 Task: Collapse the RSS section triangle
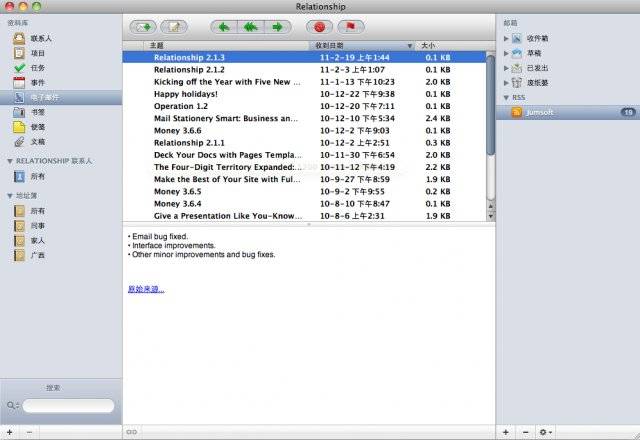click(506, 99)
